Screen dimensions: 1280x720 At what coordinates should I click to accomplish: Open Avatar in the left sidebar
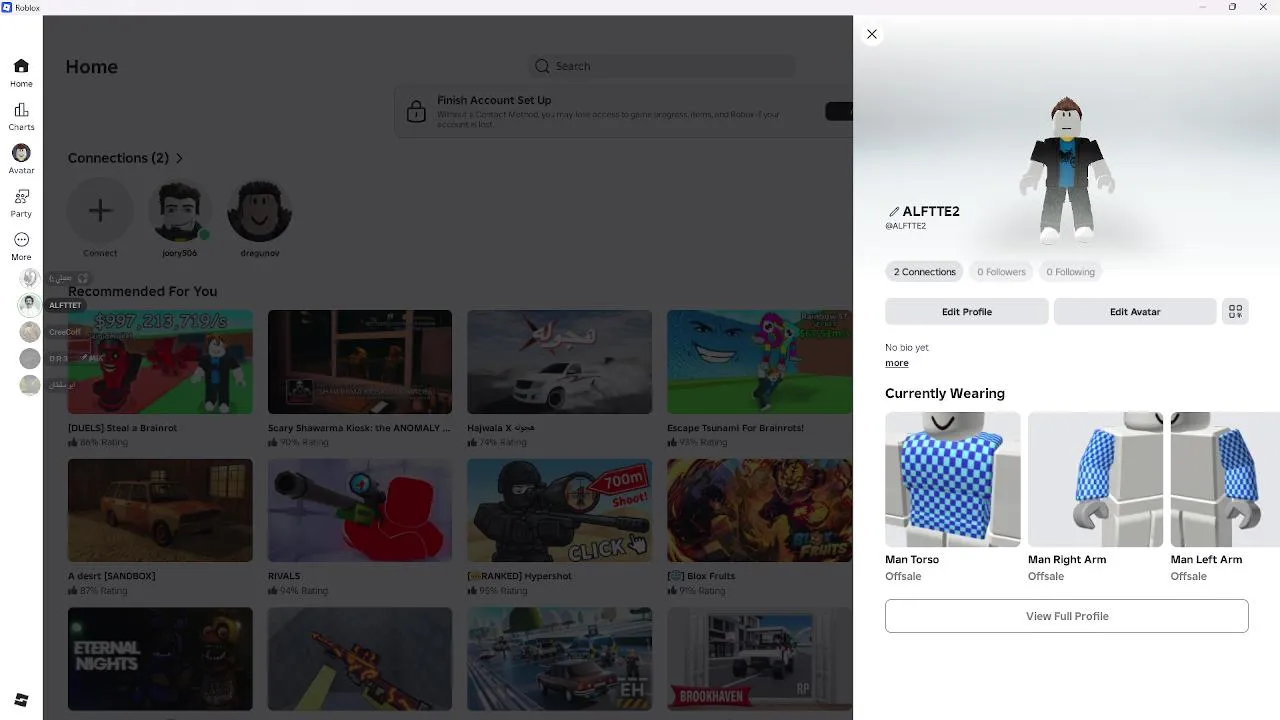tap(21, 160)
